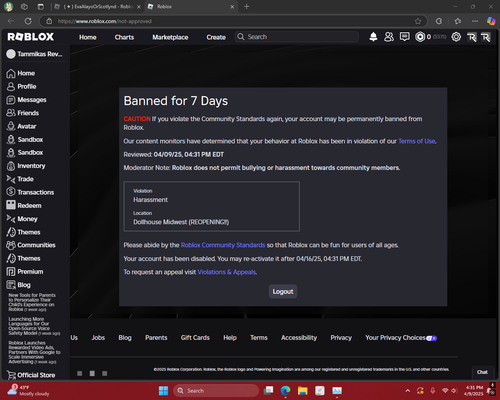Click the browser address bar
This screenshot has height=400, width=500.
click(233, 21)
